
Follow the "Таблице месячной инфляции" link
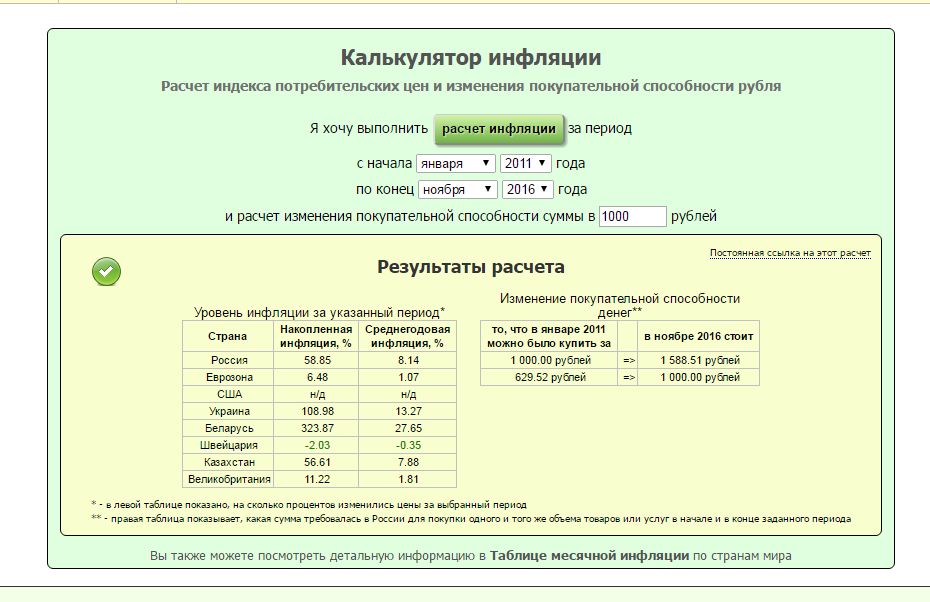(589, 554)
